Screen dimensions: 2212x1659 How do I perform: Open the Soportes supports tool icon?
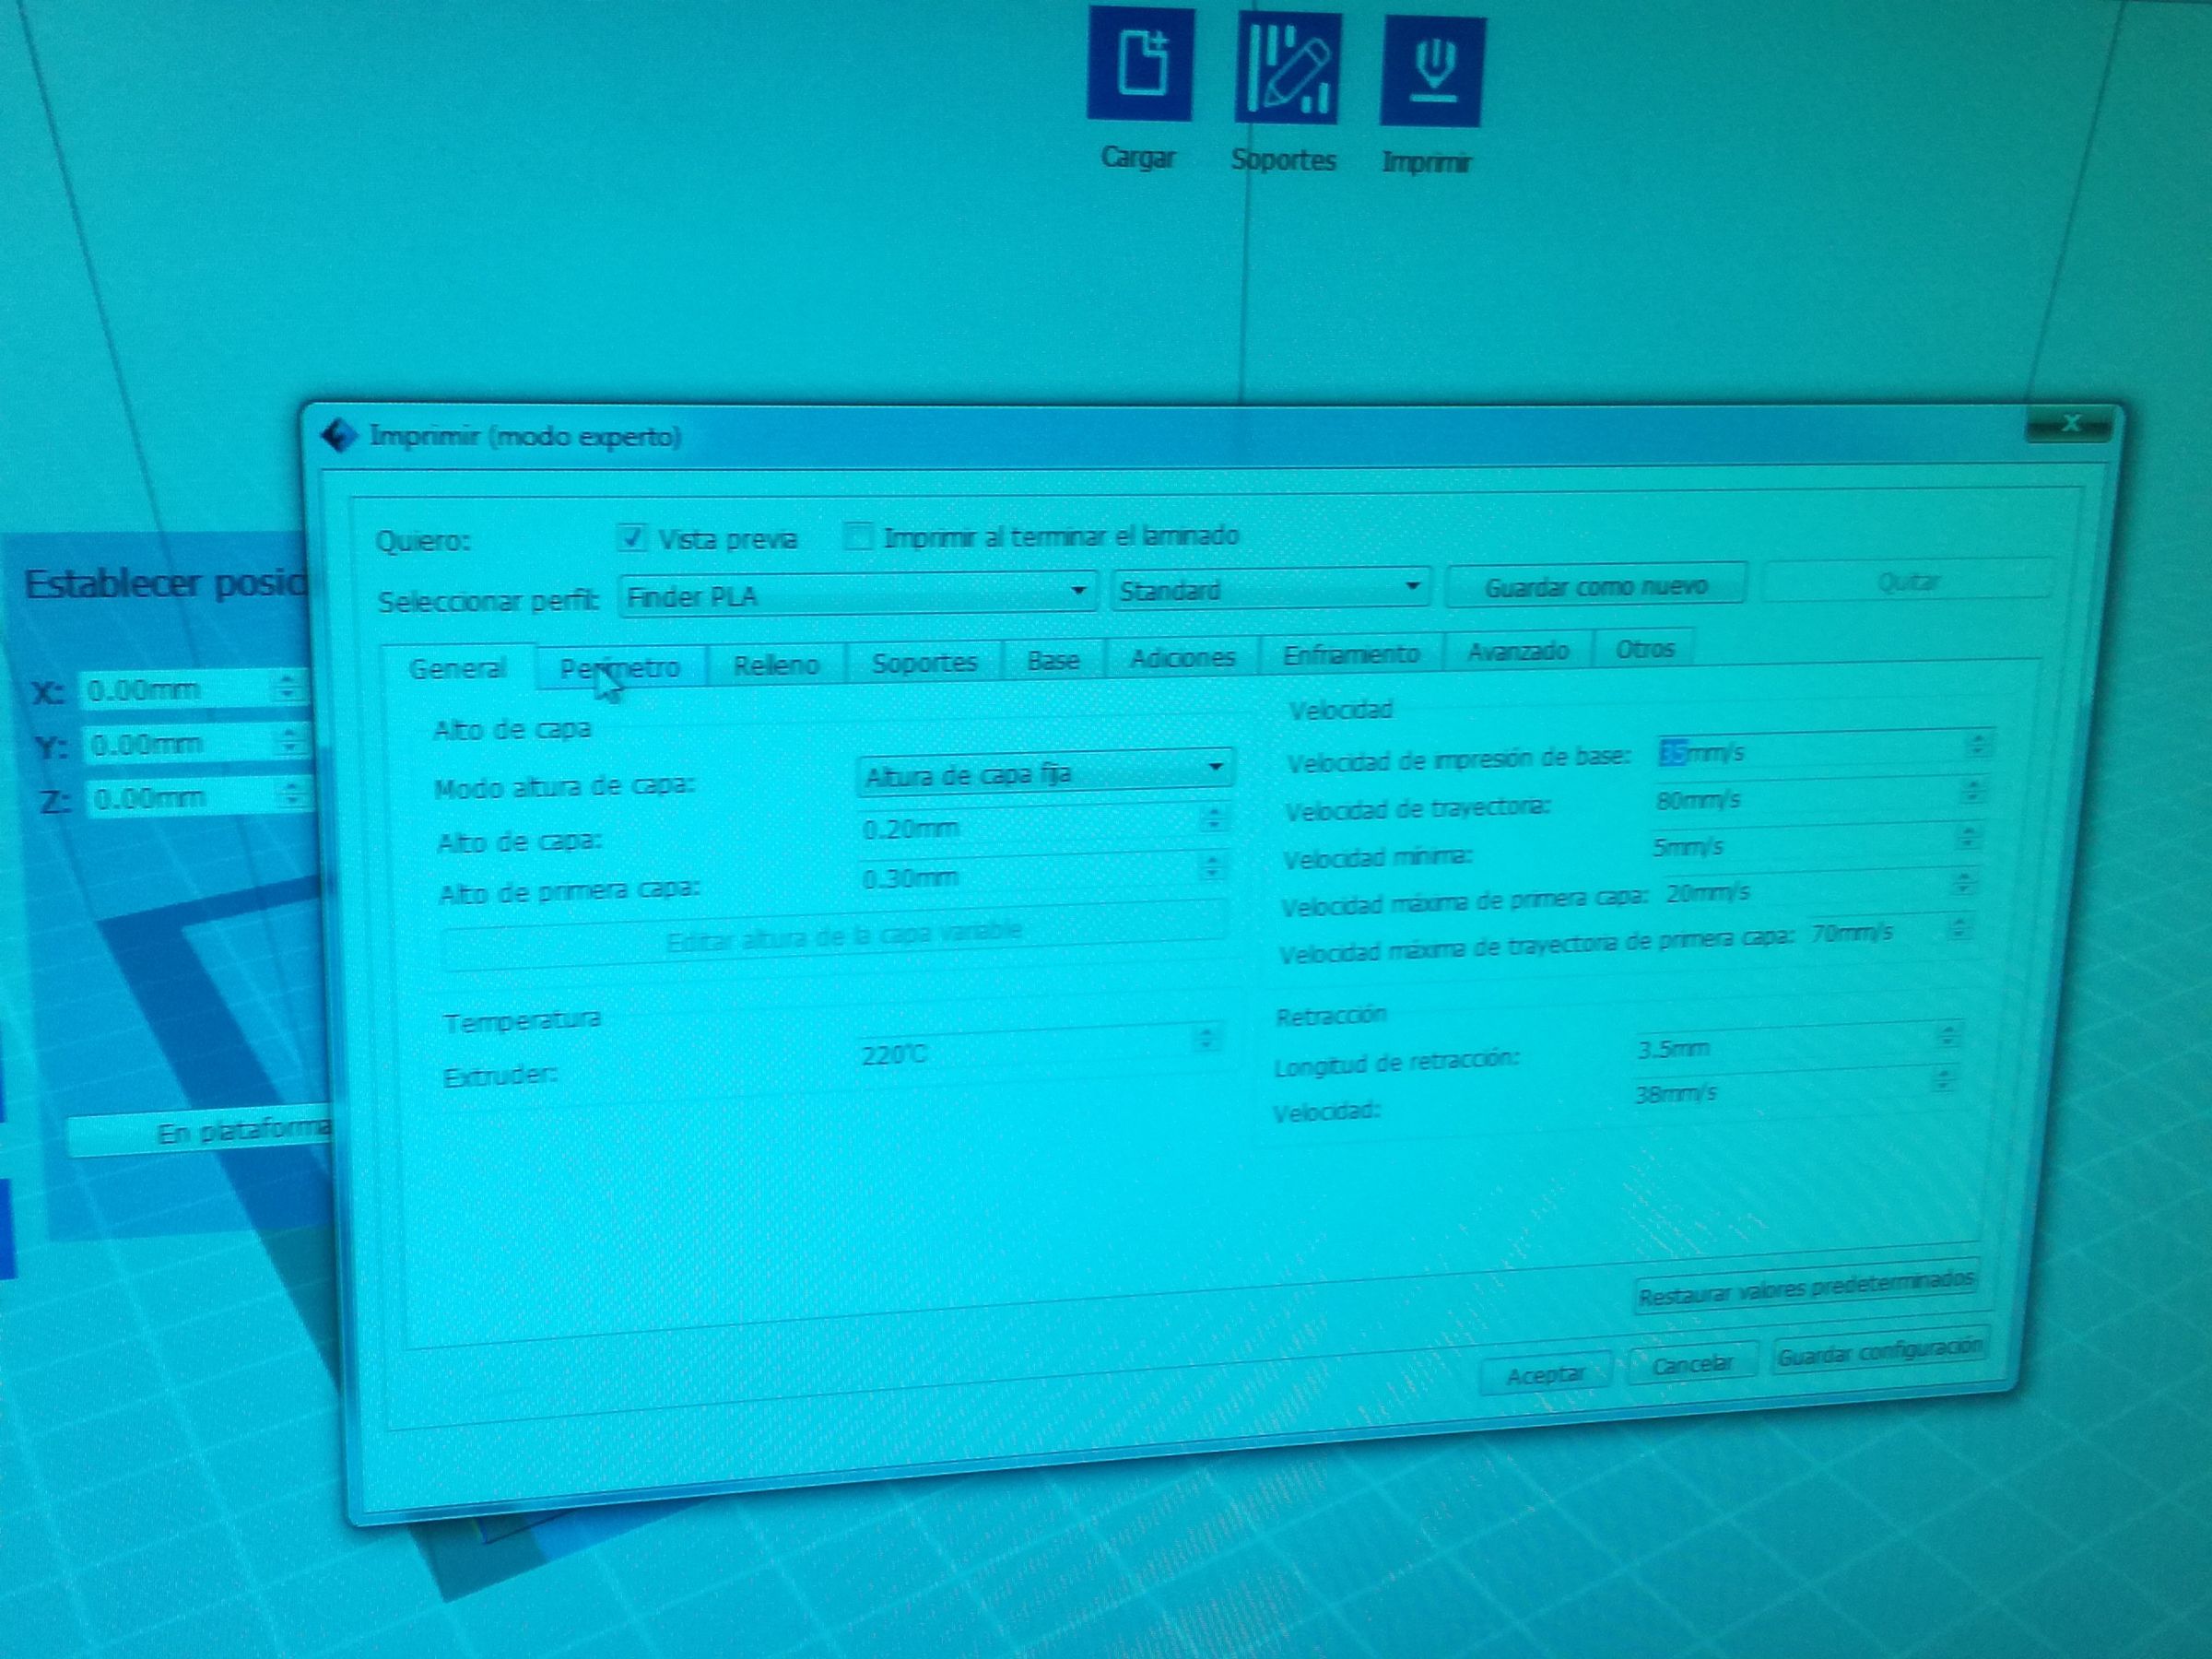pos(1287,67)
